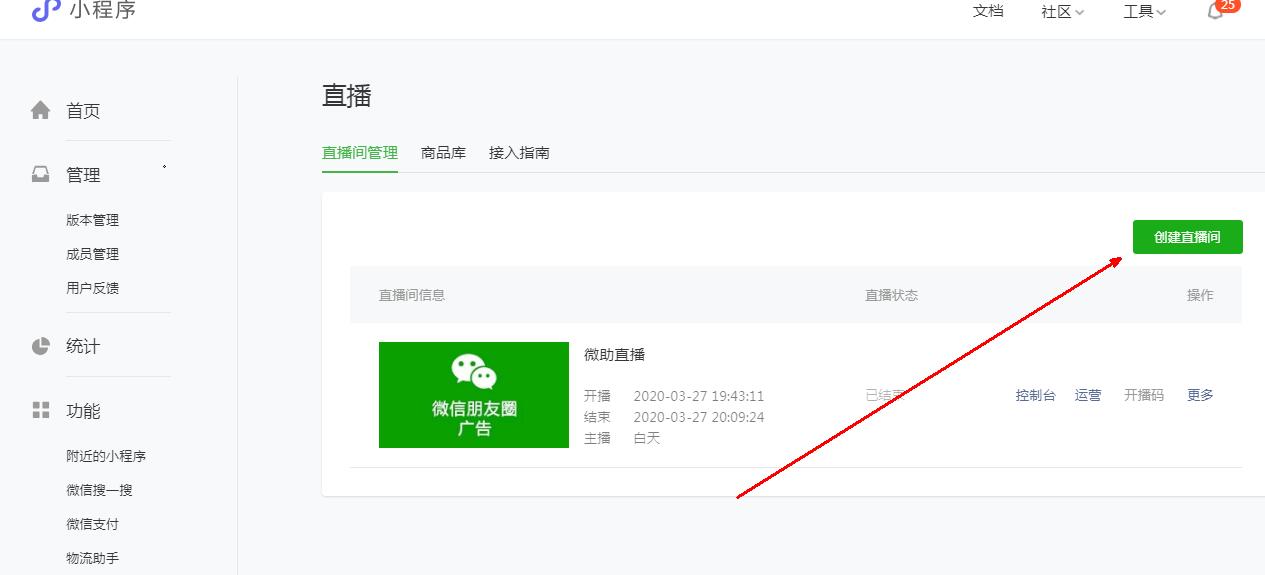The image size is (1265, 575).
Task: Click the 统计 pie chart icon
Action: (41, 346)
